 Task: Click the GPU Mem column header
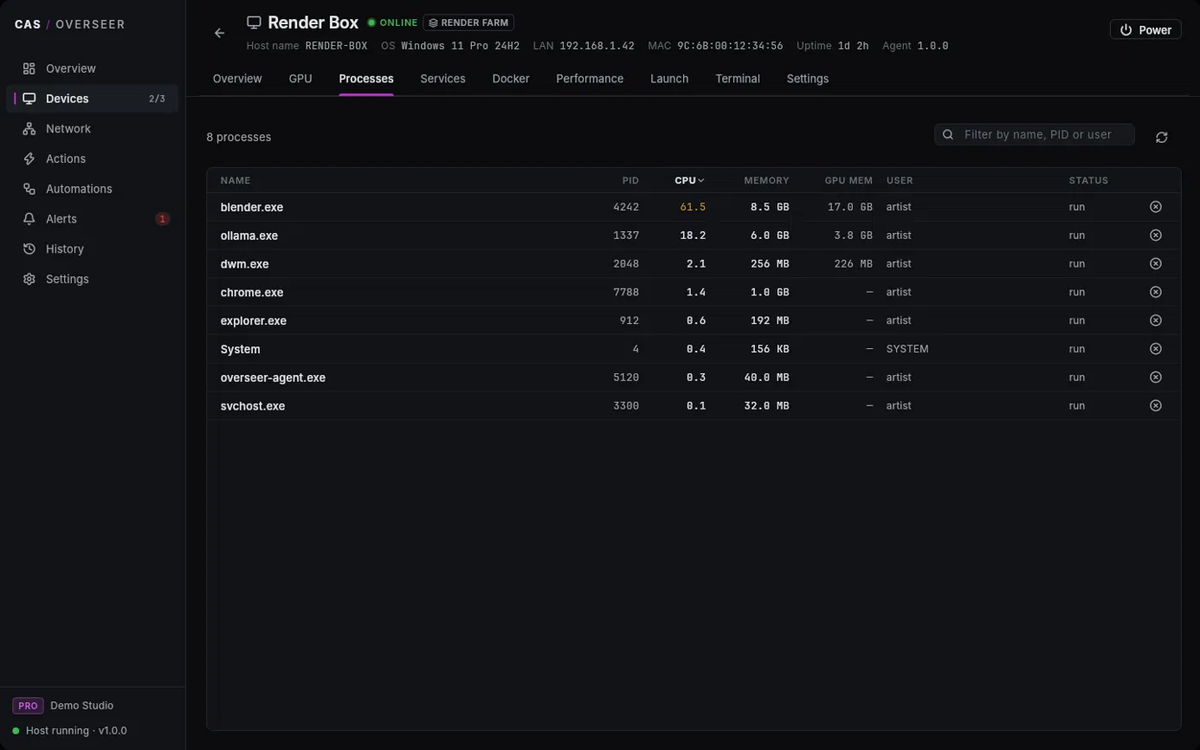pyautogui.click(x=849, y=181)
